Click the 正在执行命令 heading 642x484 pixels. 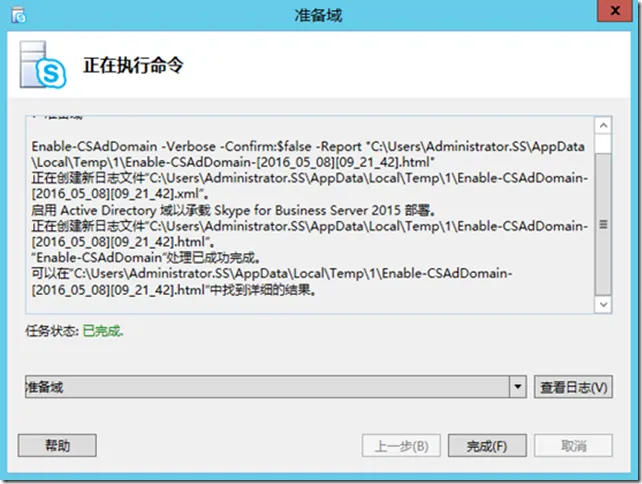click(x=133, y=65)
